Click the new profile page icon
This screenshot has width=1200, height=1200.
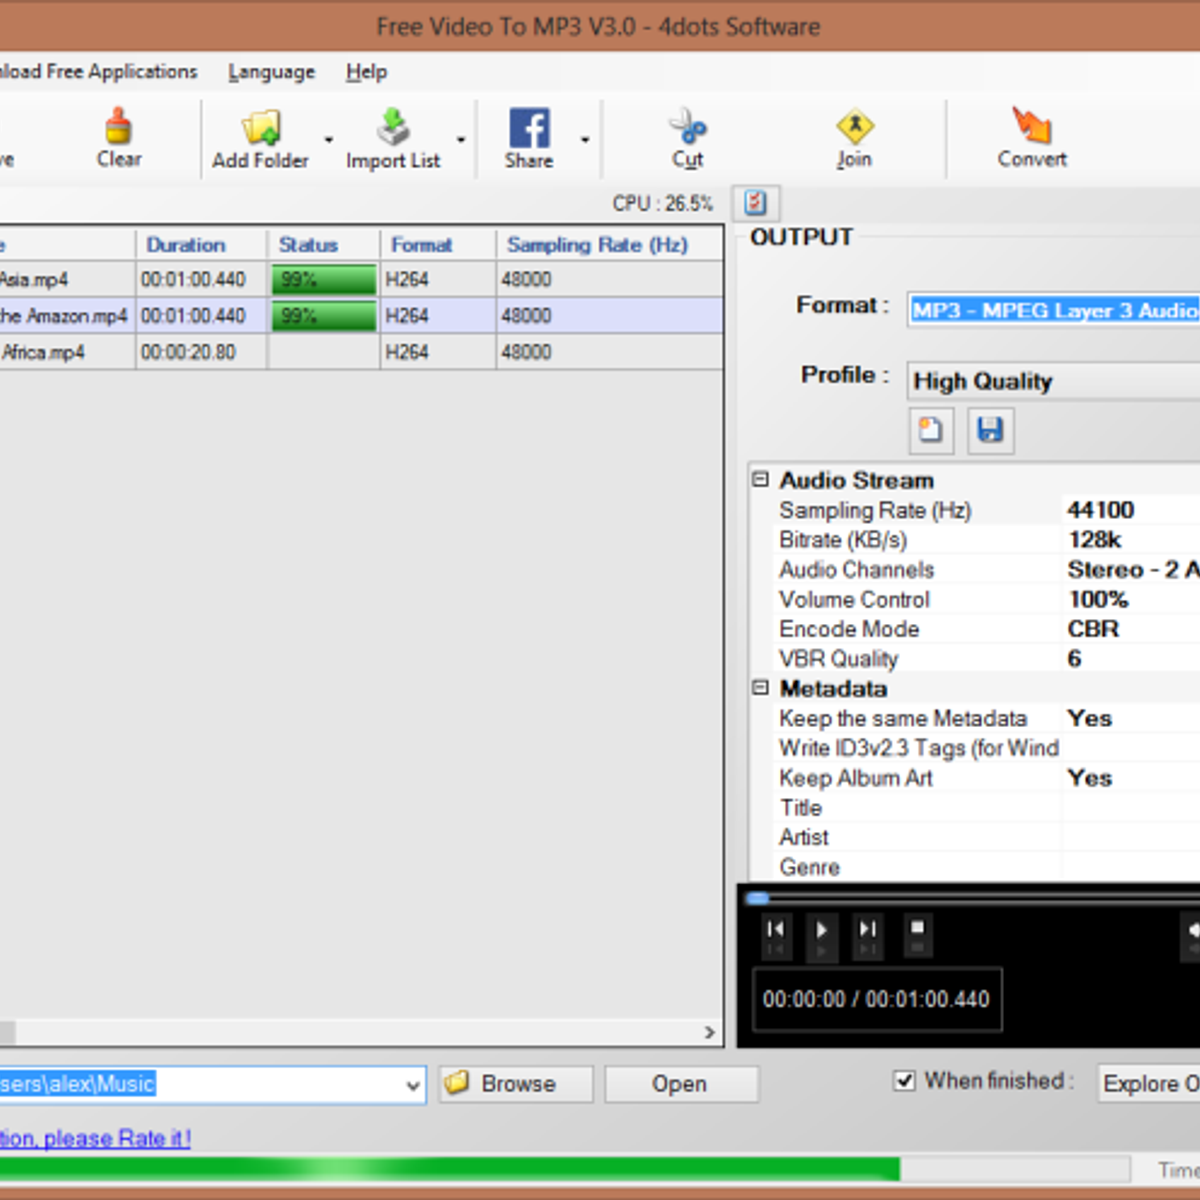tap(931, 430)
